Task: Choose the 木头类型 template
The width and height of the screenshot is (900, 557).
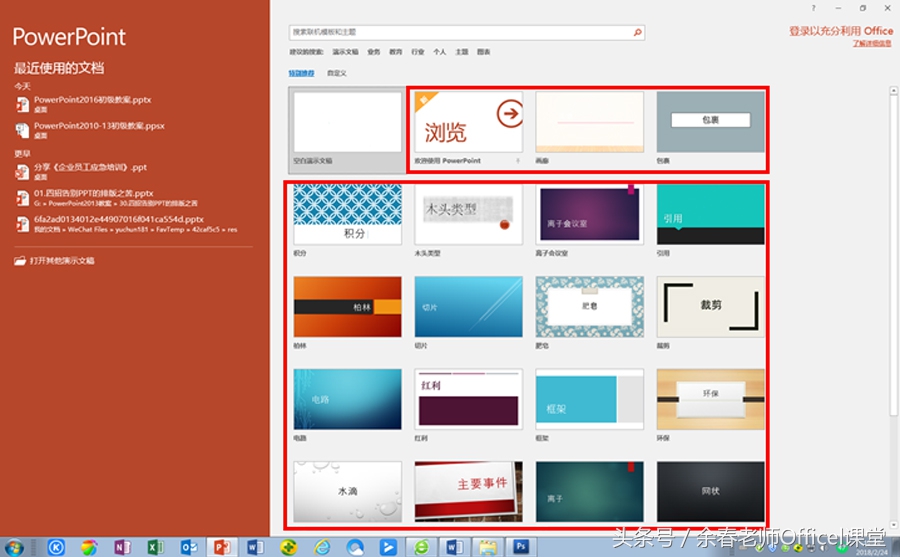Action: 468,214
